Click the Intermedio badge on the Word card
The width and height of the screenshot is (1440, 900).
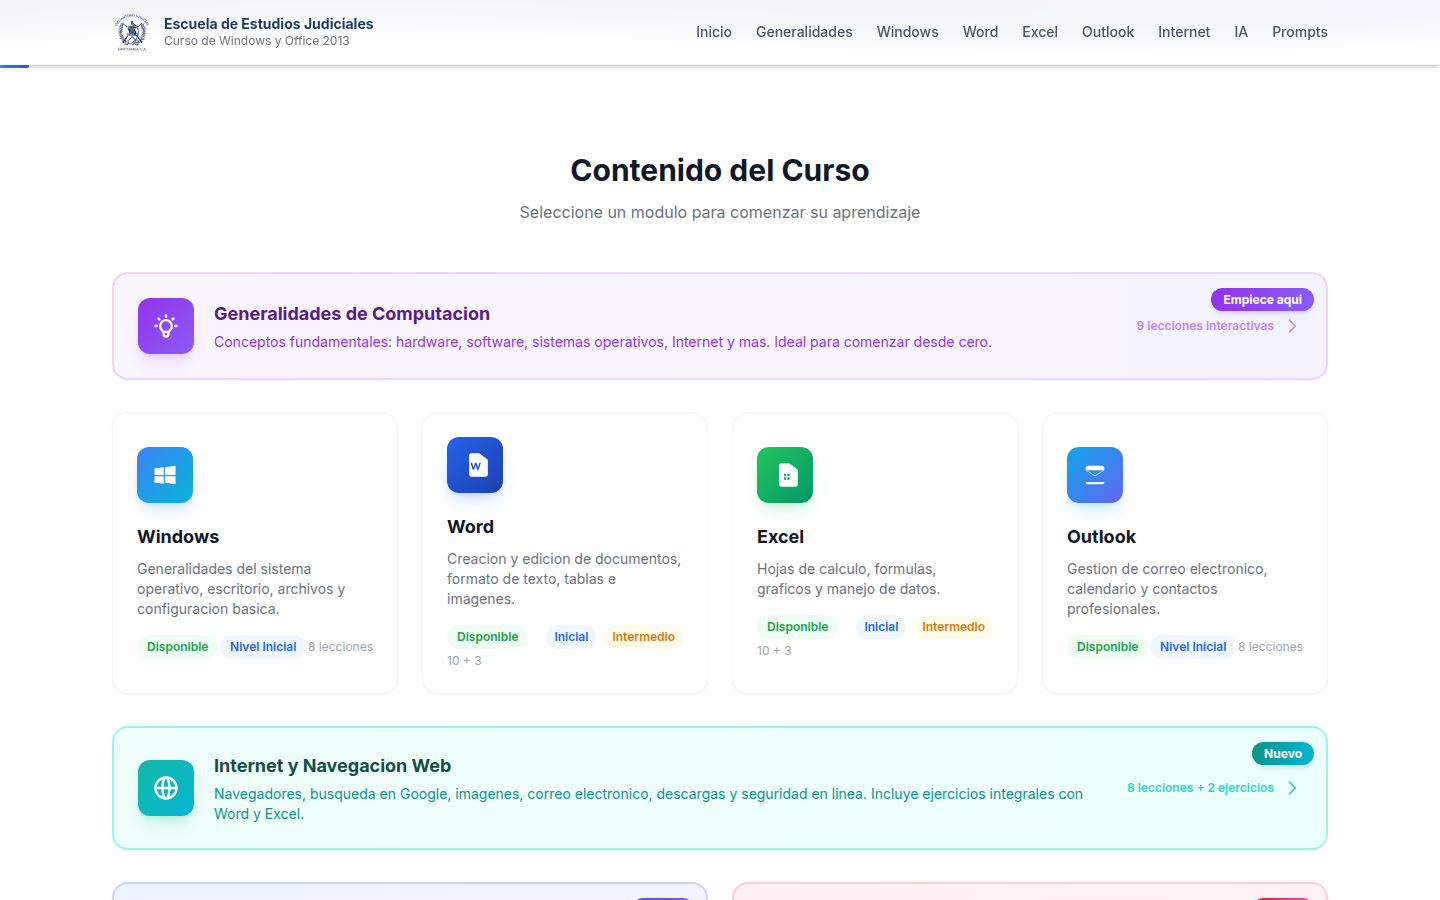[643, 636]
